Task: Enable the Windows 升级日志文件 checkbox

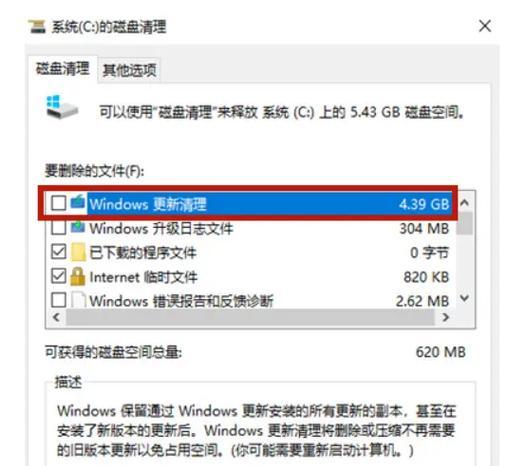Action: click(x=58, y=227)
